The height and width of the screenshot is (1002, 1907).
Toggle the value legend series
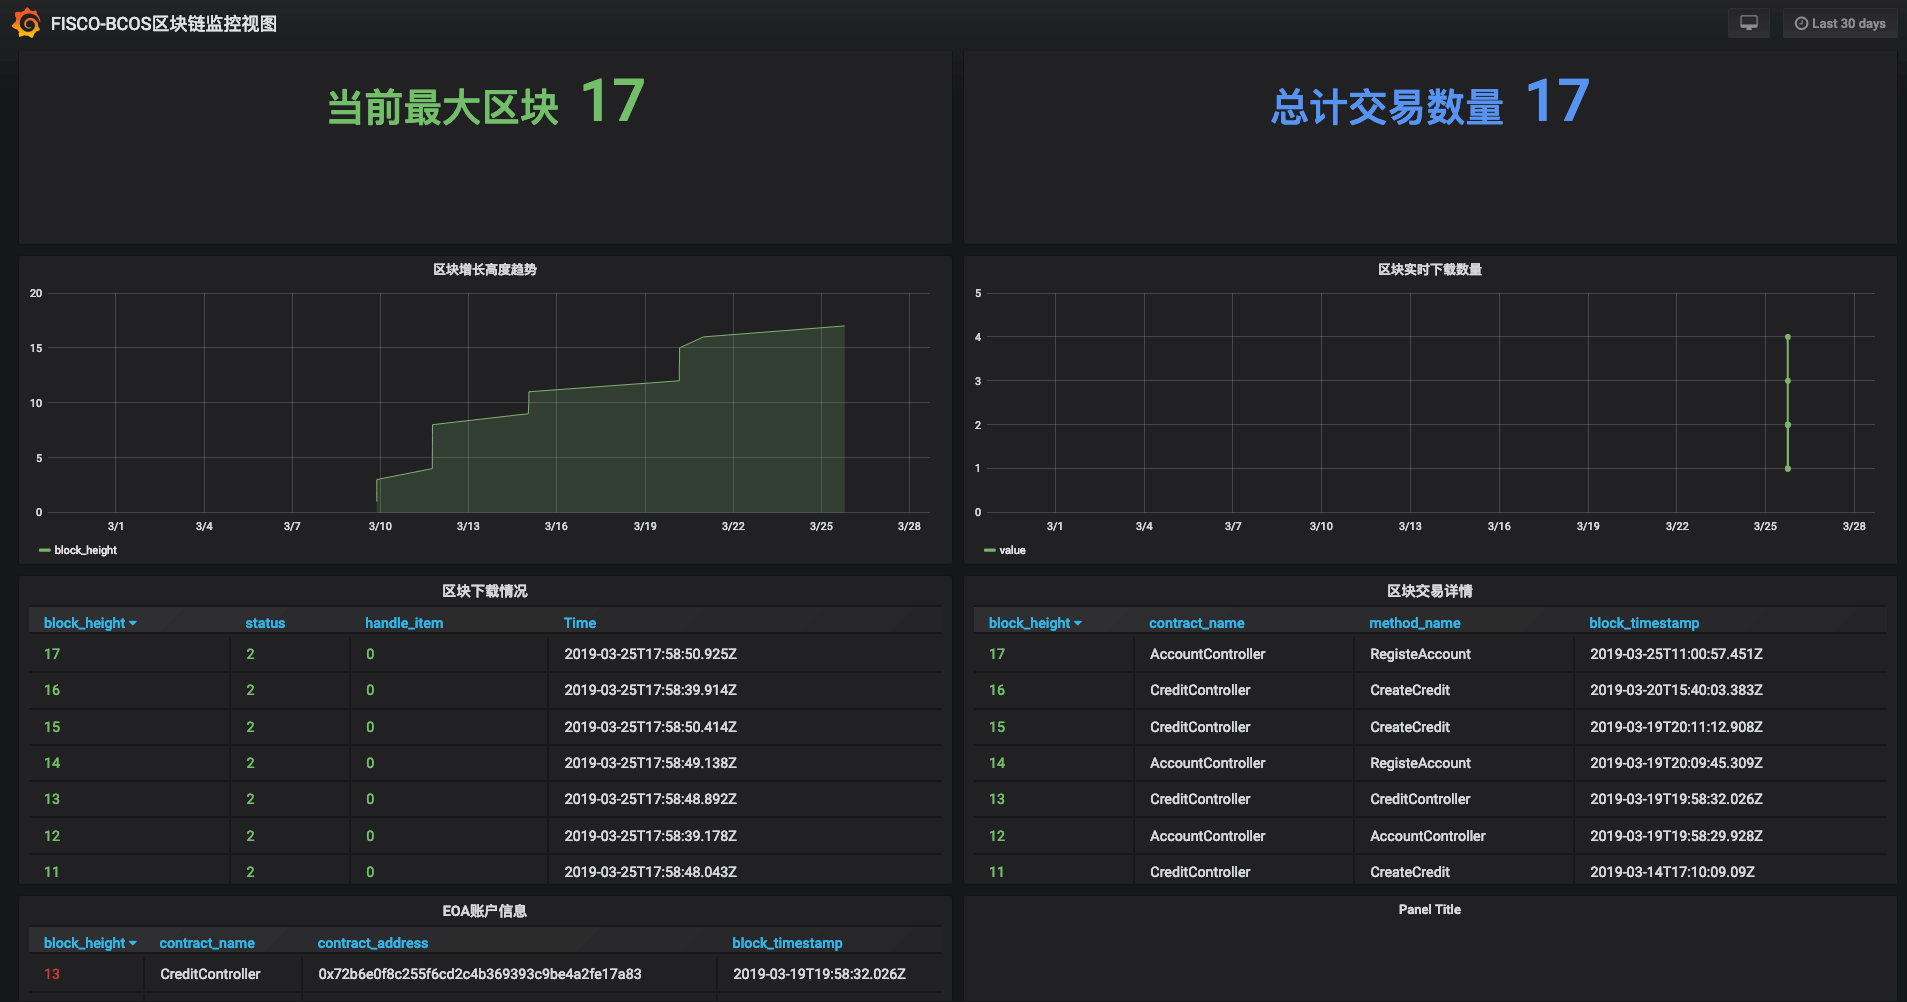1012,550
